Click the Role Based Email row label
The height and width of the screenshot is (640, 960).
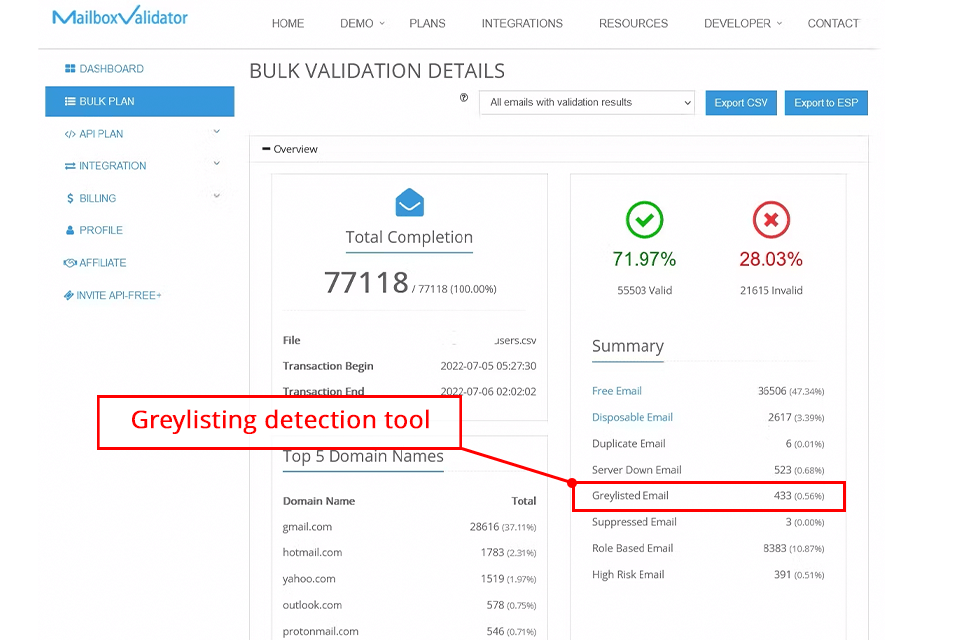[632, 548]
